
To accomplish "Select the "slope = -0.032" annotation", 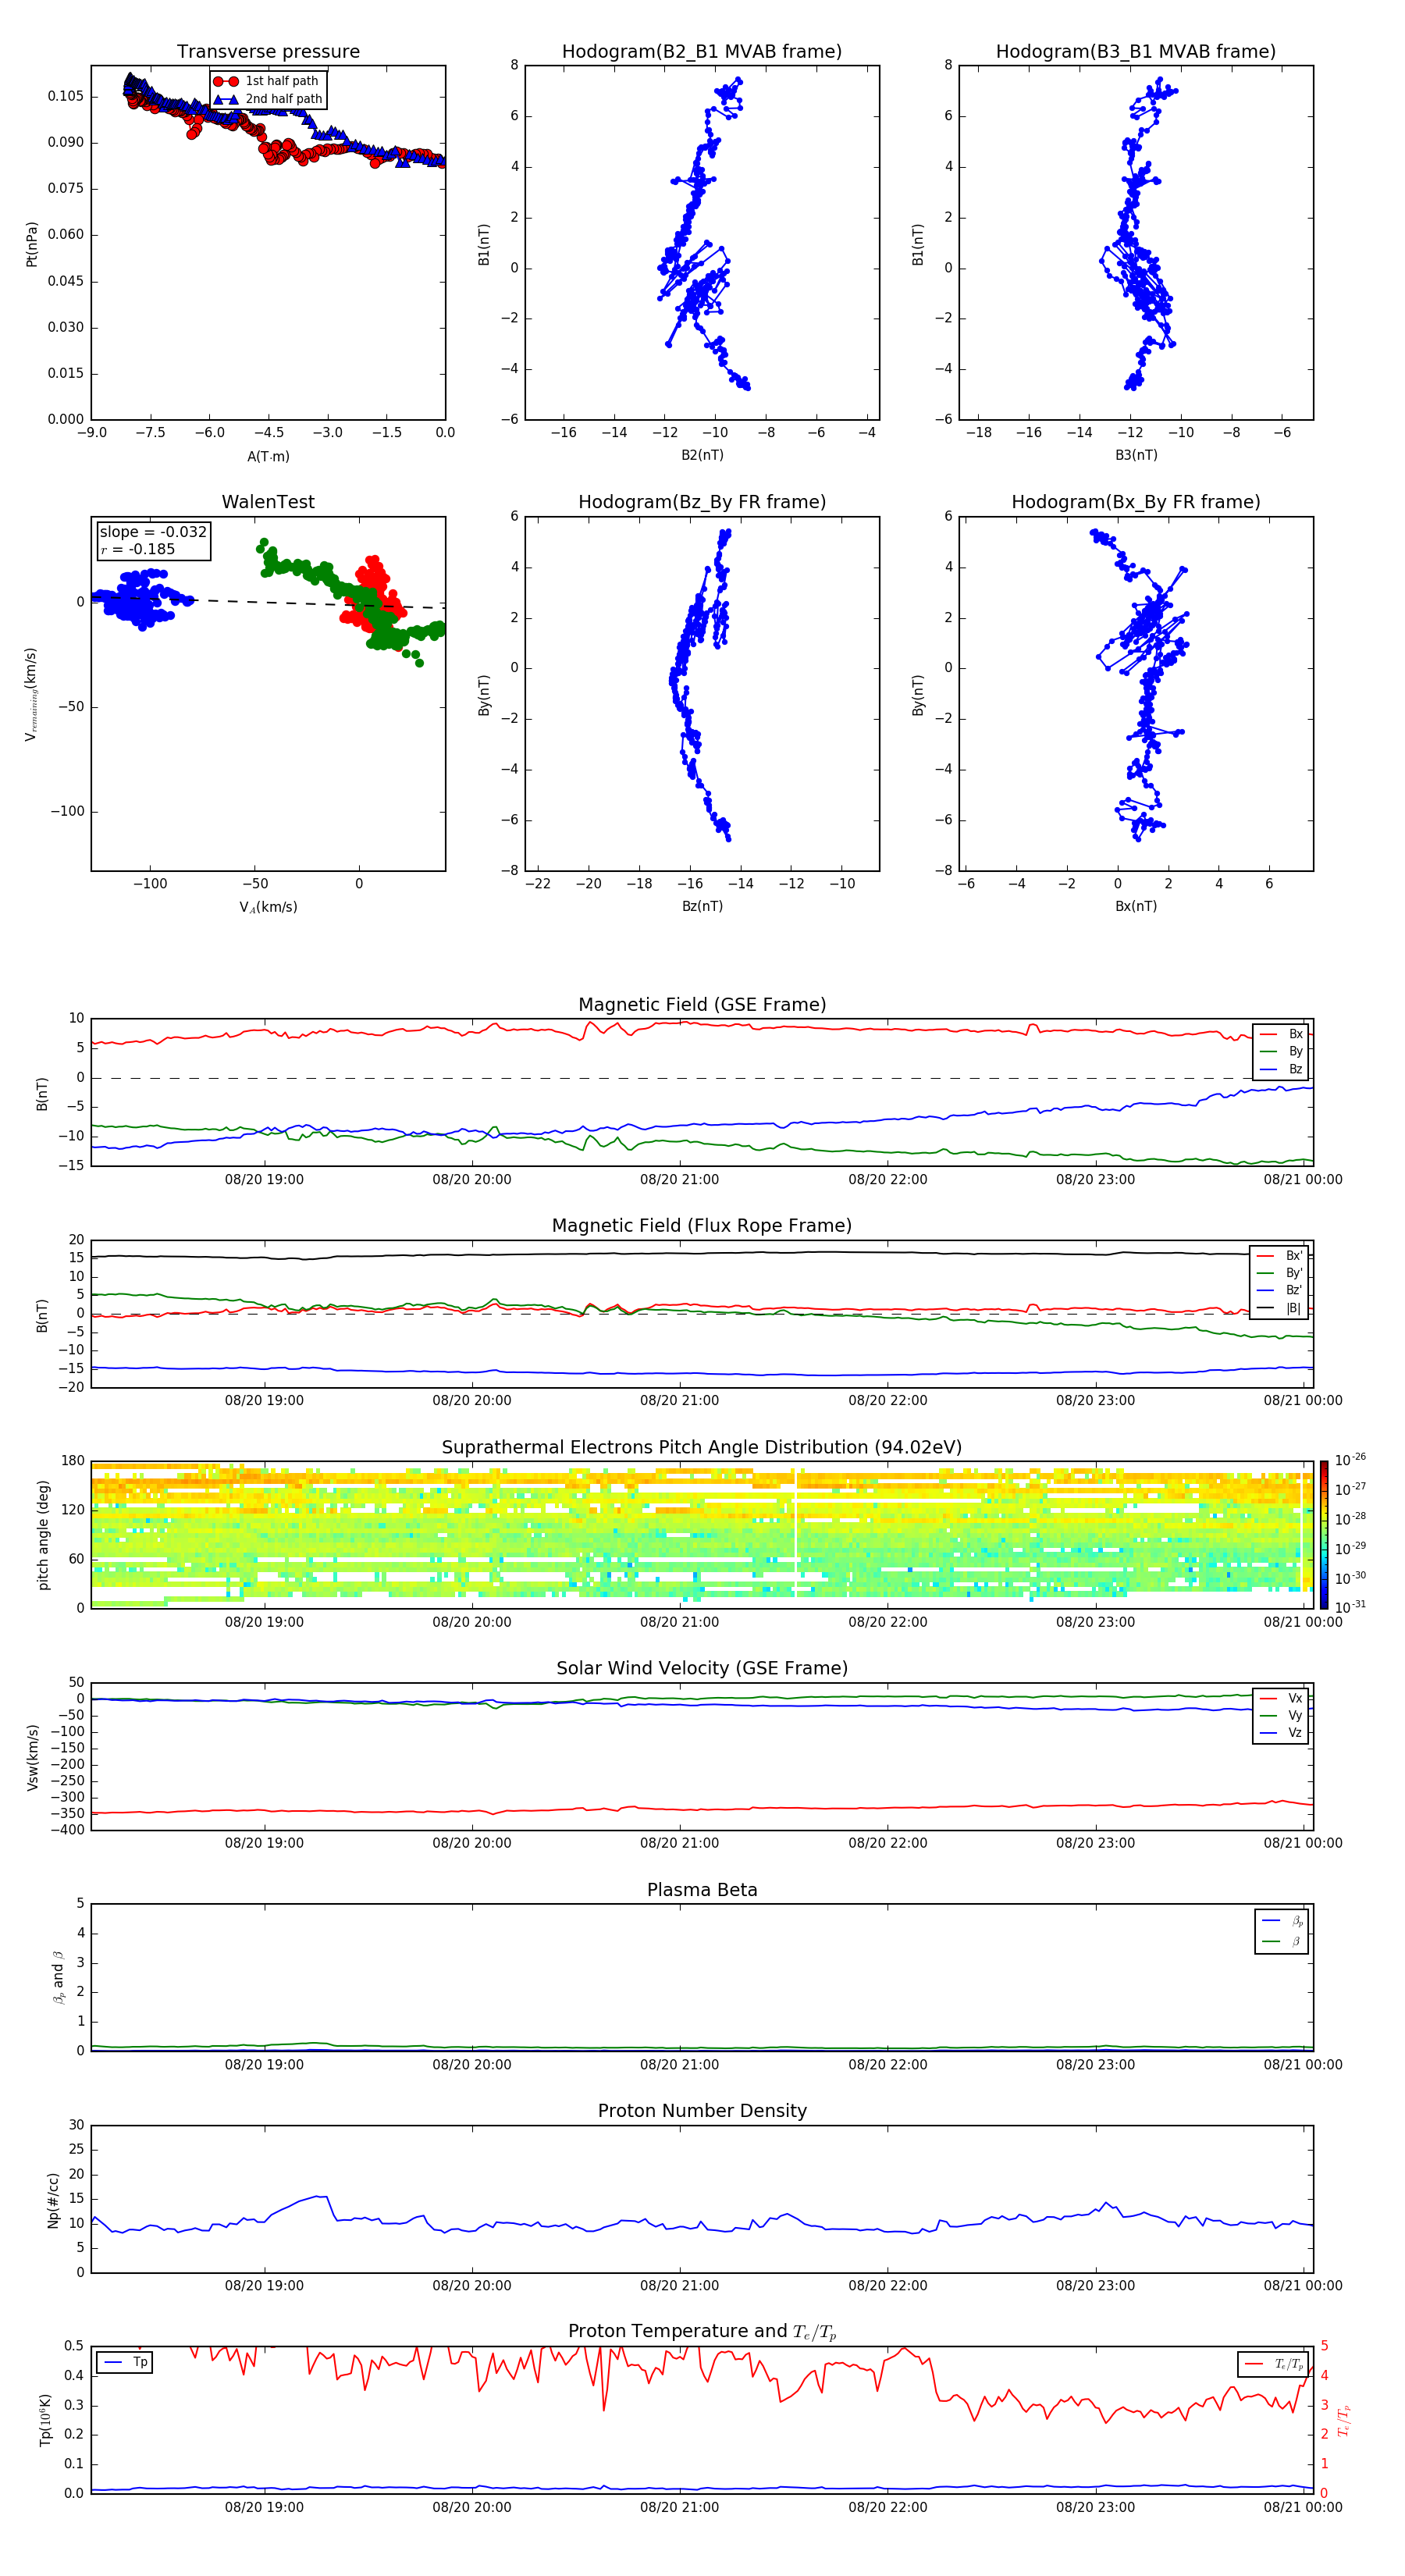I will tap(153, 532).
